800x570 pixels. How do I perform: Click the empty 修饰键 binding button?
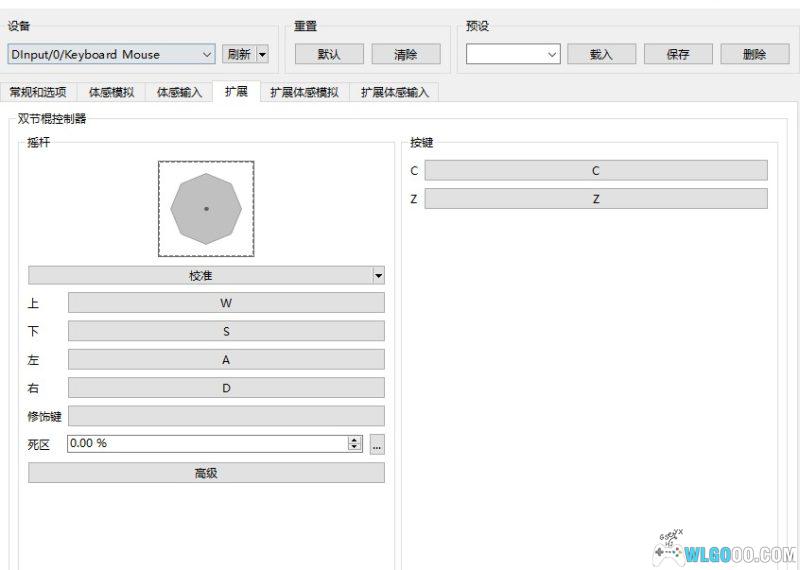(x=226, y=416)
